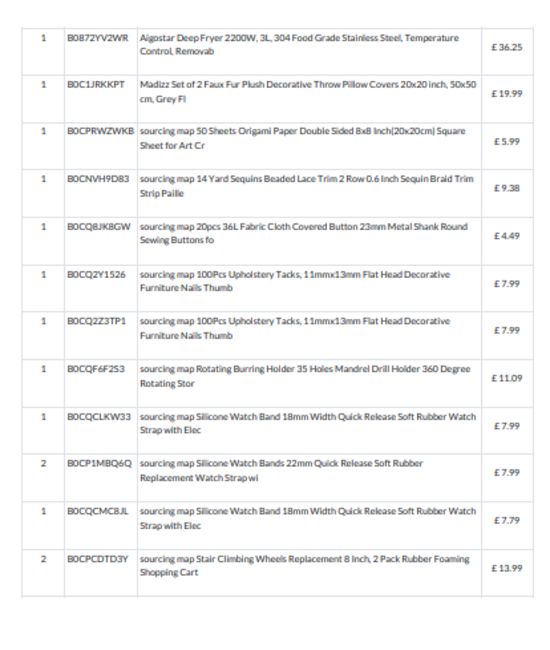Click the £ 19.99 price cell
The height and width of the screenshot is (650, 550).
coord(506,94)
